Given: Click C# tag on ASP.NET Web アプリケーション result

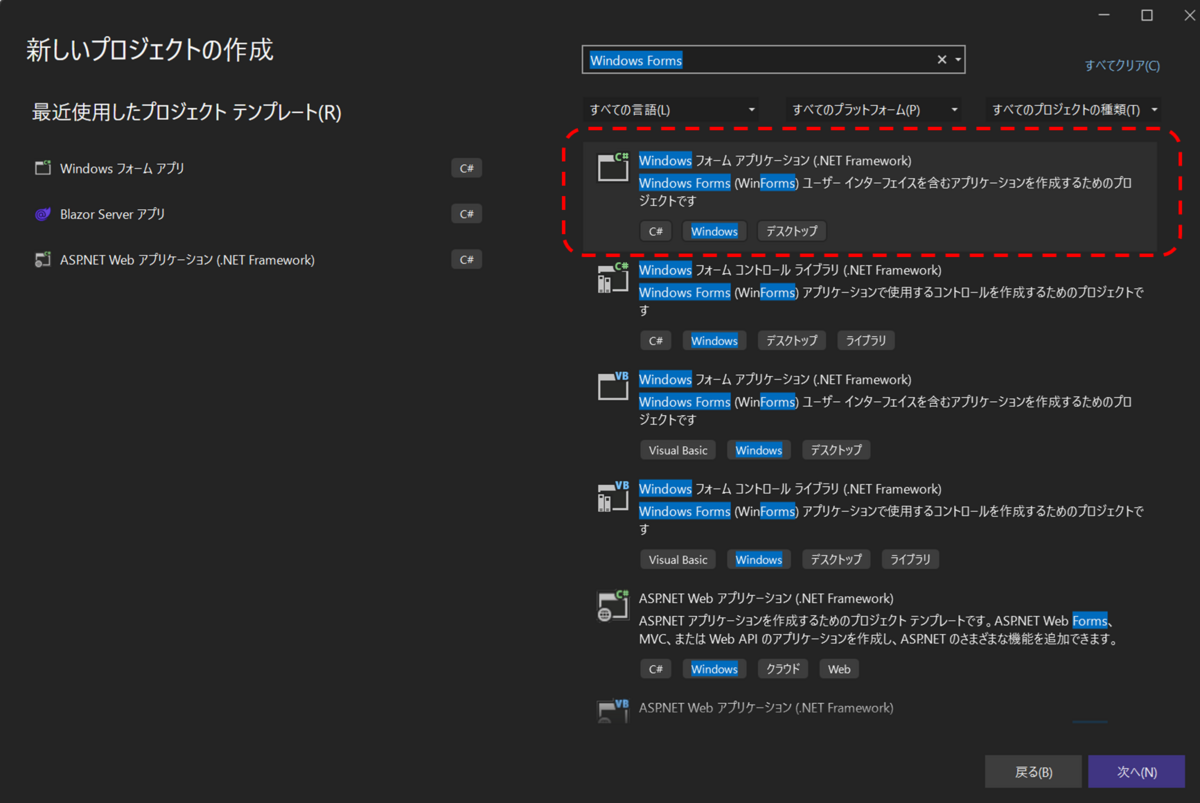Looking at the screenshot, I should 656,669.
